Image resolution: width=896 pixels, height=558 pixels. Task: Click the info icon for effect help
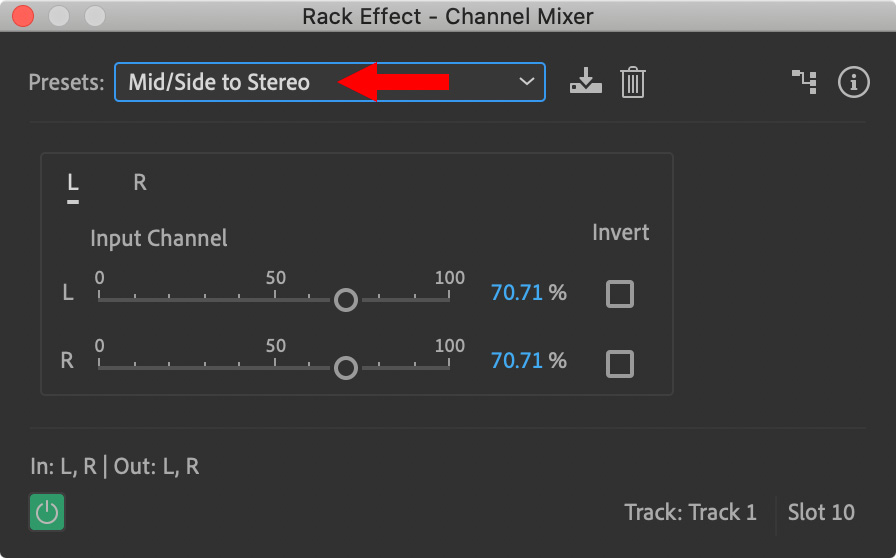point(854,82)
